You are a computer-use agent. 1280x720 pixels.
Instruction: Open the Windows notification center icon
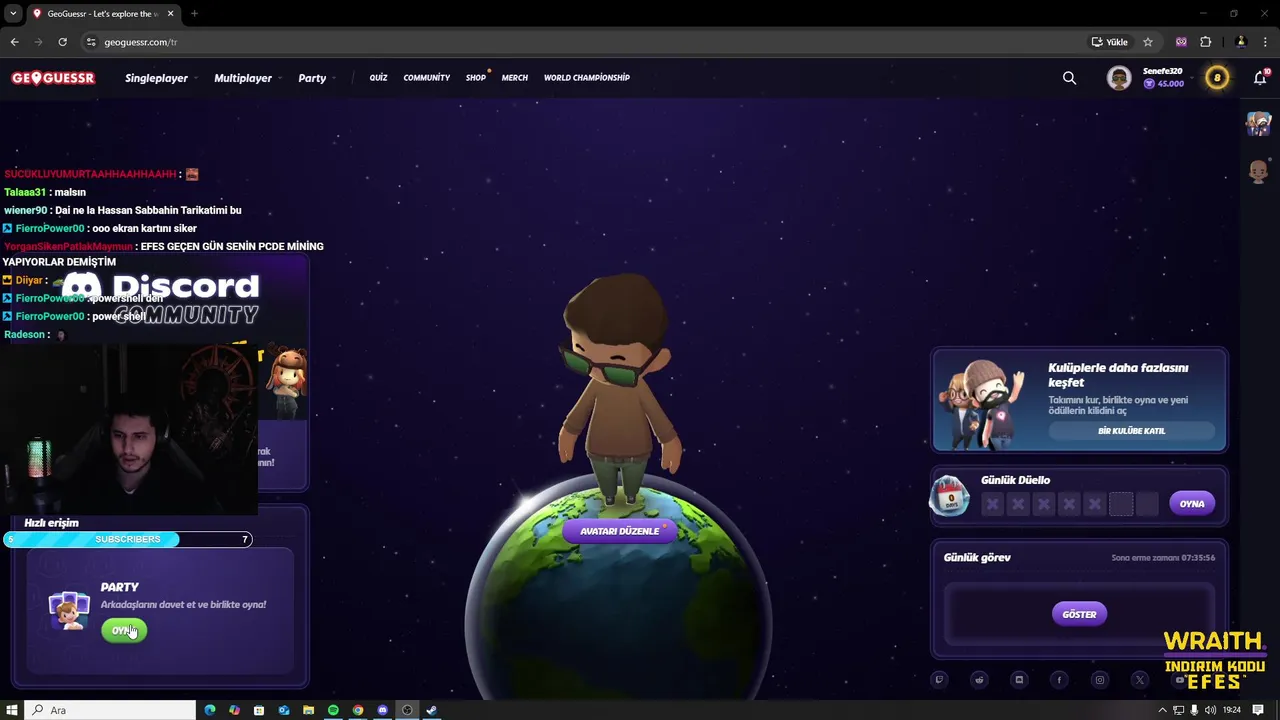(1258, 710)
